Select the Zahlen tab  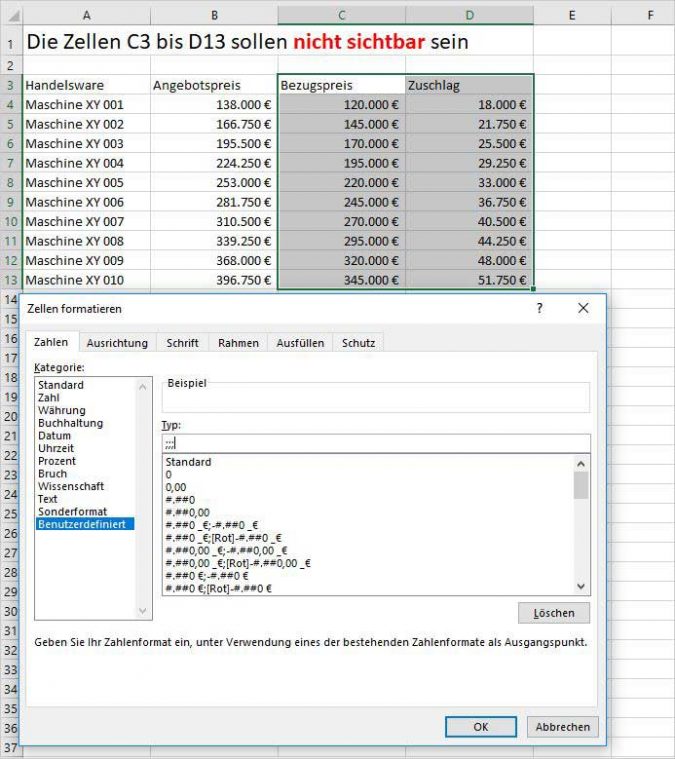(x=51, y=342)
